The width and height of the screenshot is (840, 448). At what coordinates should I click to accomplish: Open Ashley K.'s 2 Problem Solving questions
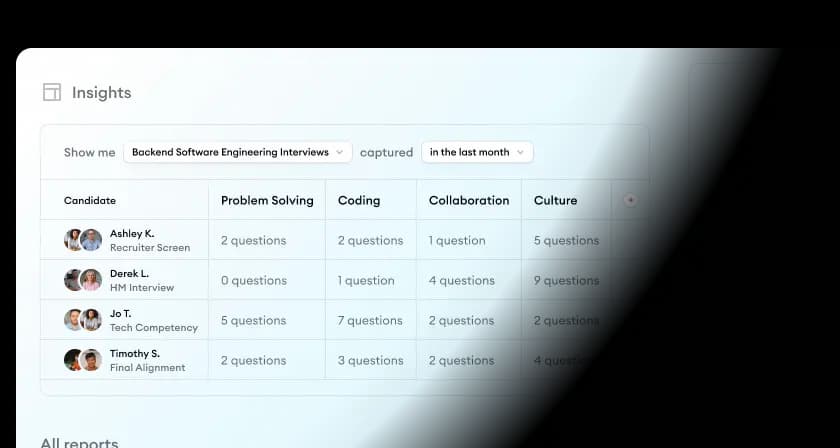[253, 240]
